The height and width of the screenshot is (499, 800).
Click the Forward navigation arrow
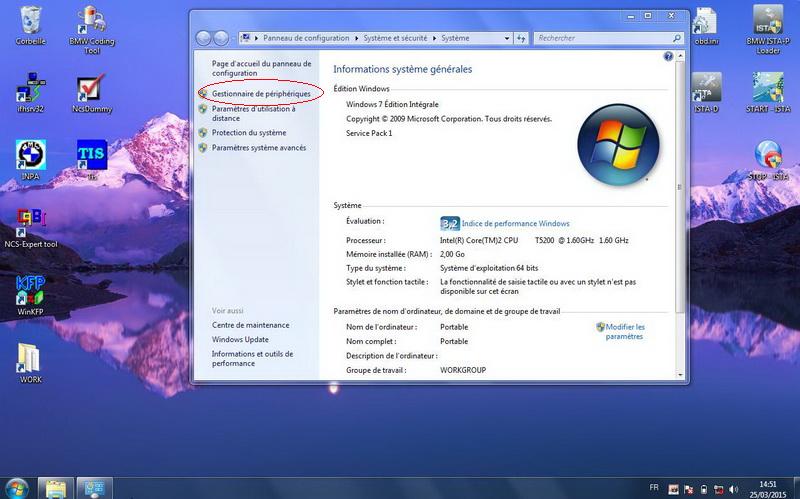221,38
